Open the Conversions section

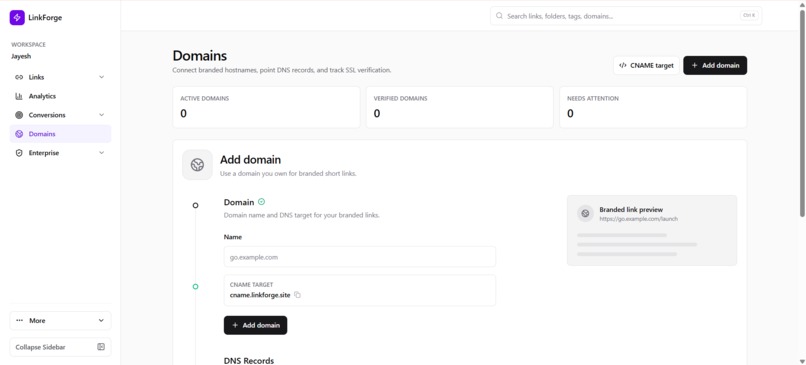[x=60, y=115]
